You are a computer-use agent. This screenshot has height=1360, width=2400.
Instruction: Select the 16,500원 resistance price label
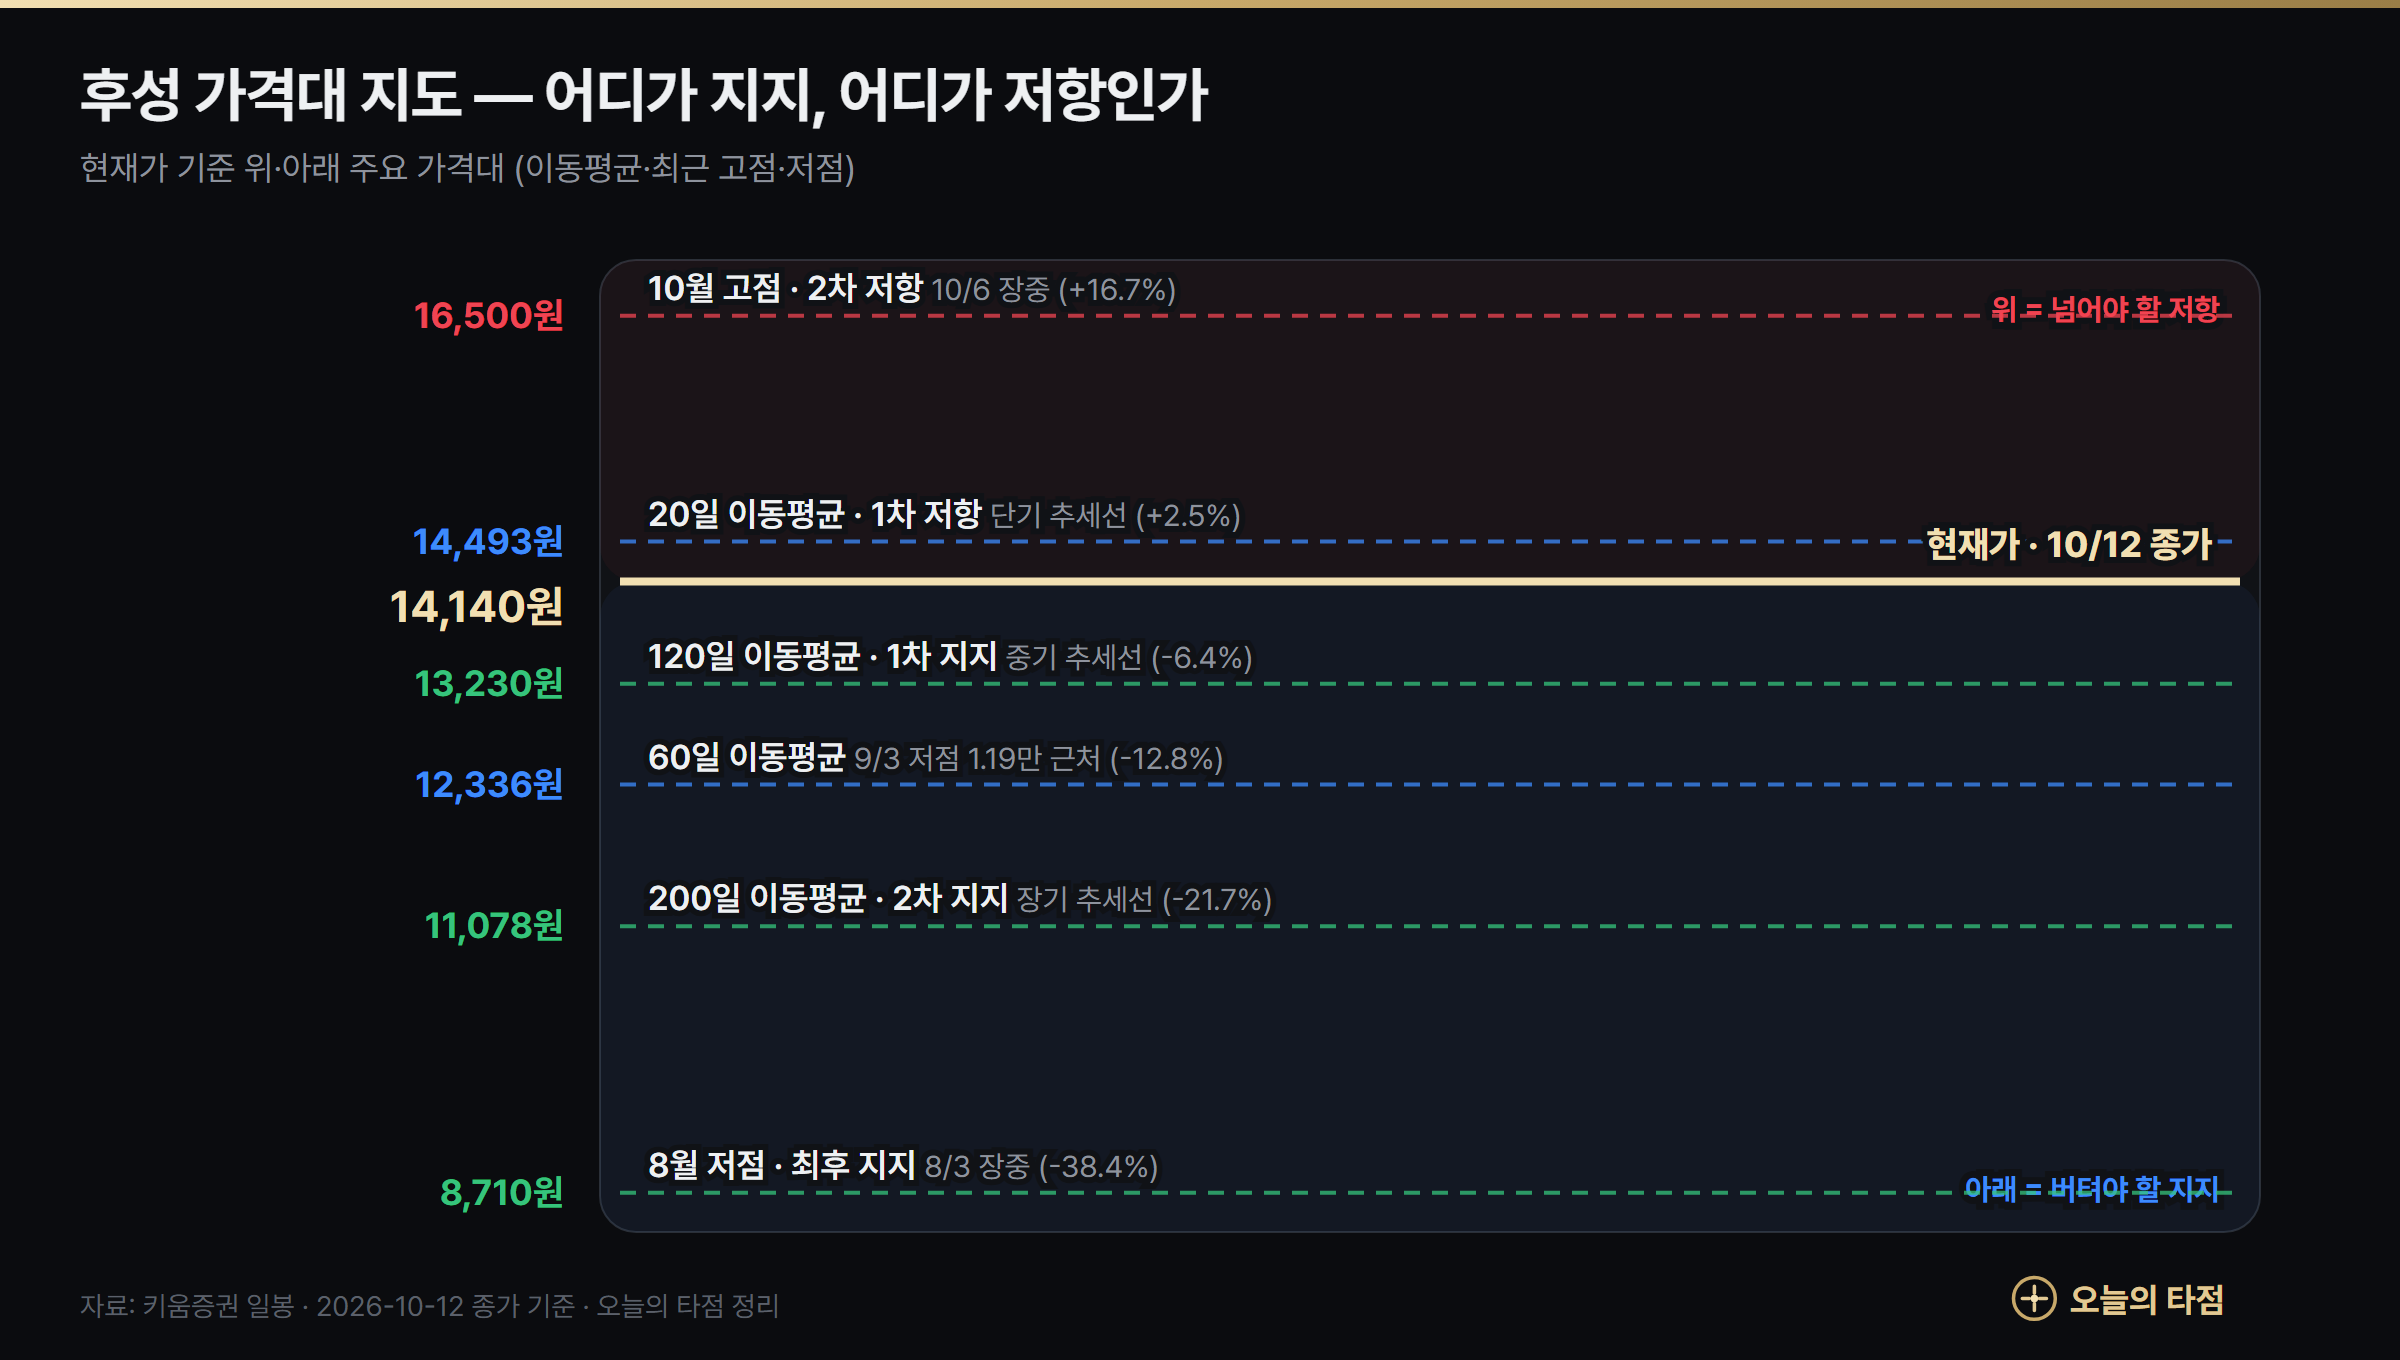click(489, 316)
